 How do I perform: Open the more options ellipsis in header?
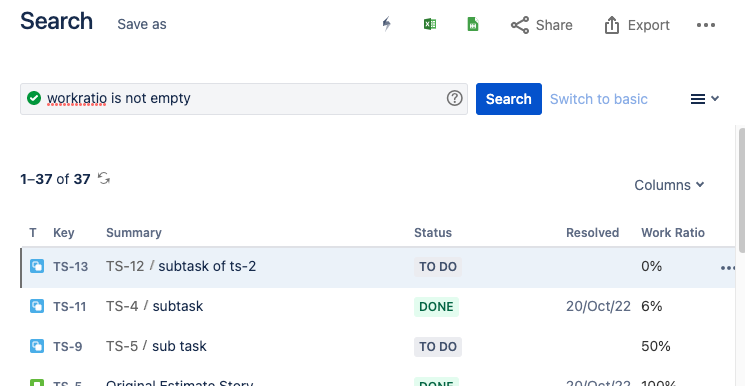pos(706,25)
